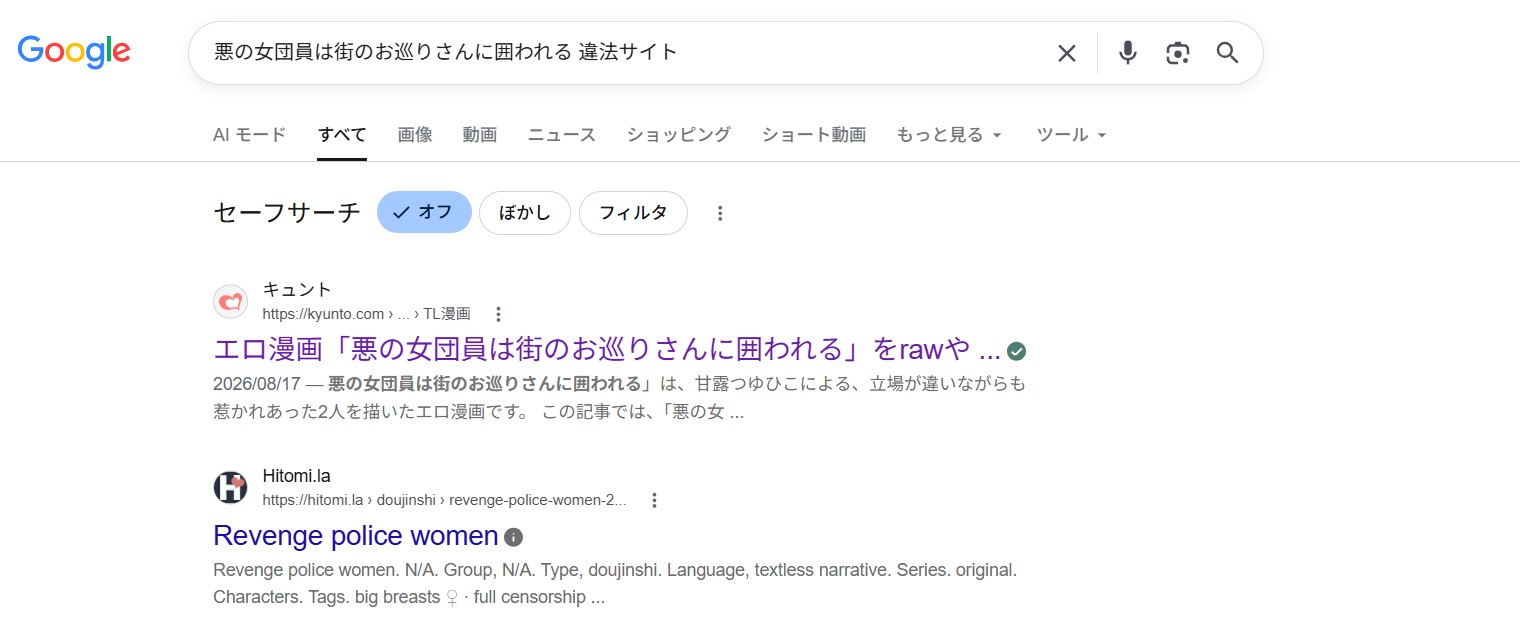Submit search with magnifying glass icon
This screenshot has height=627, width=1520.
point(1228,53)
